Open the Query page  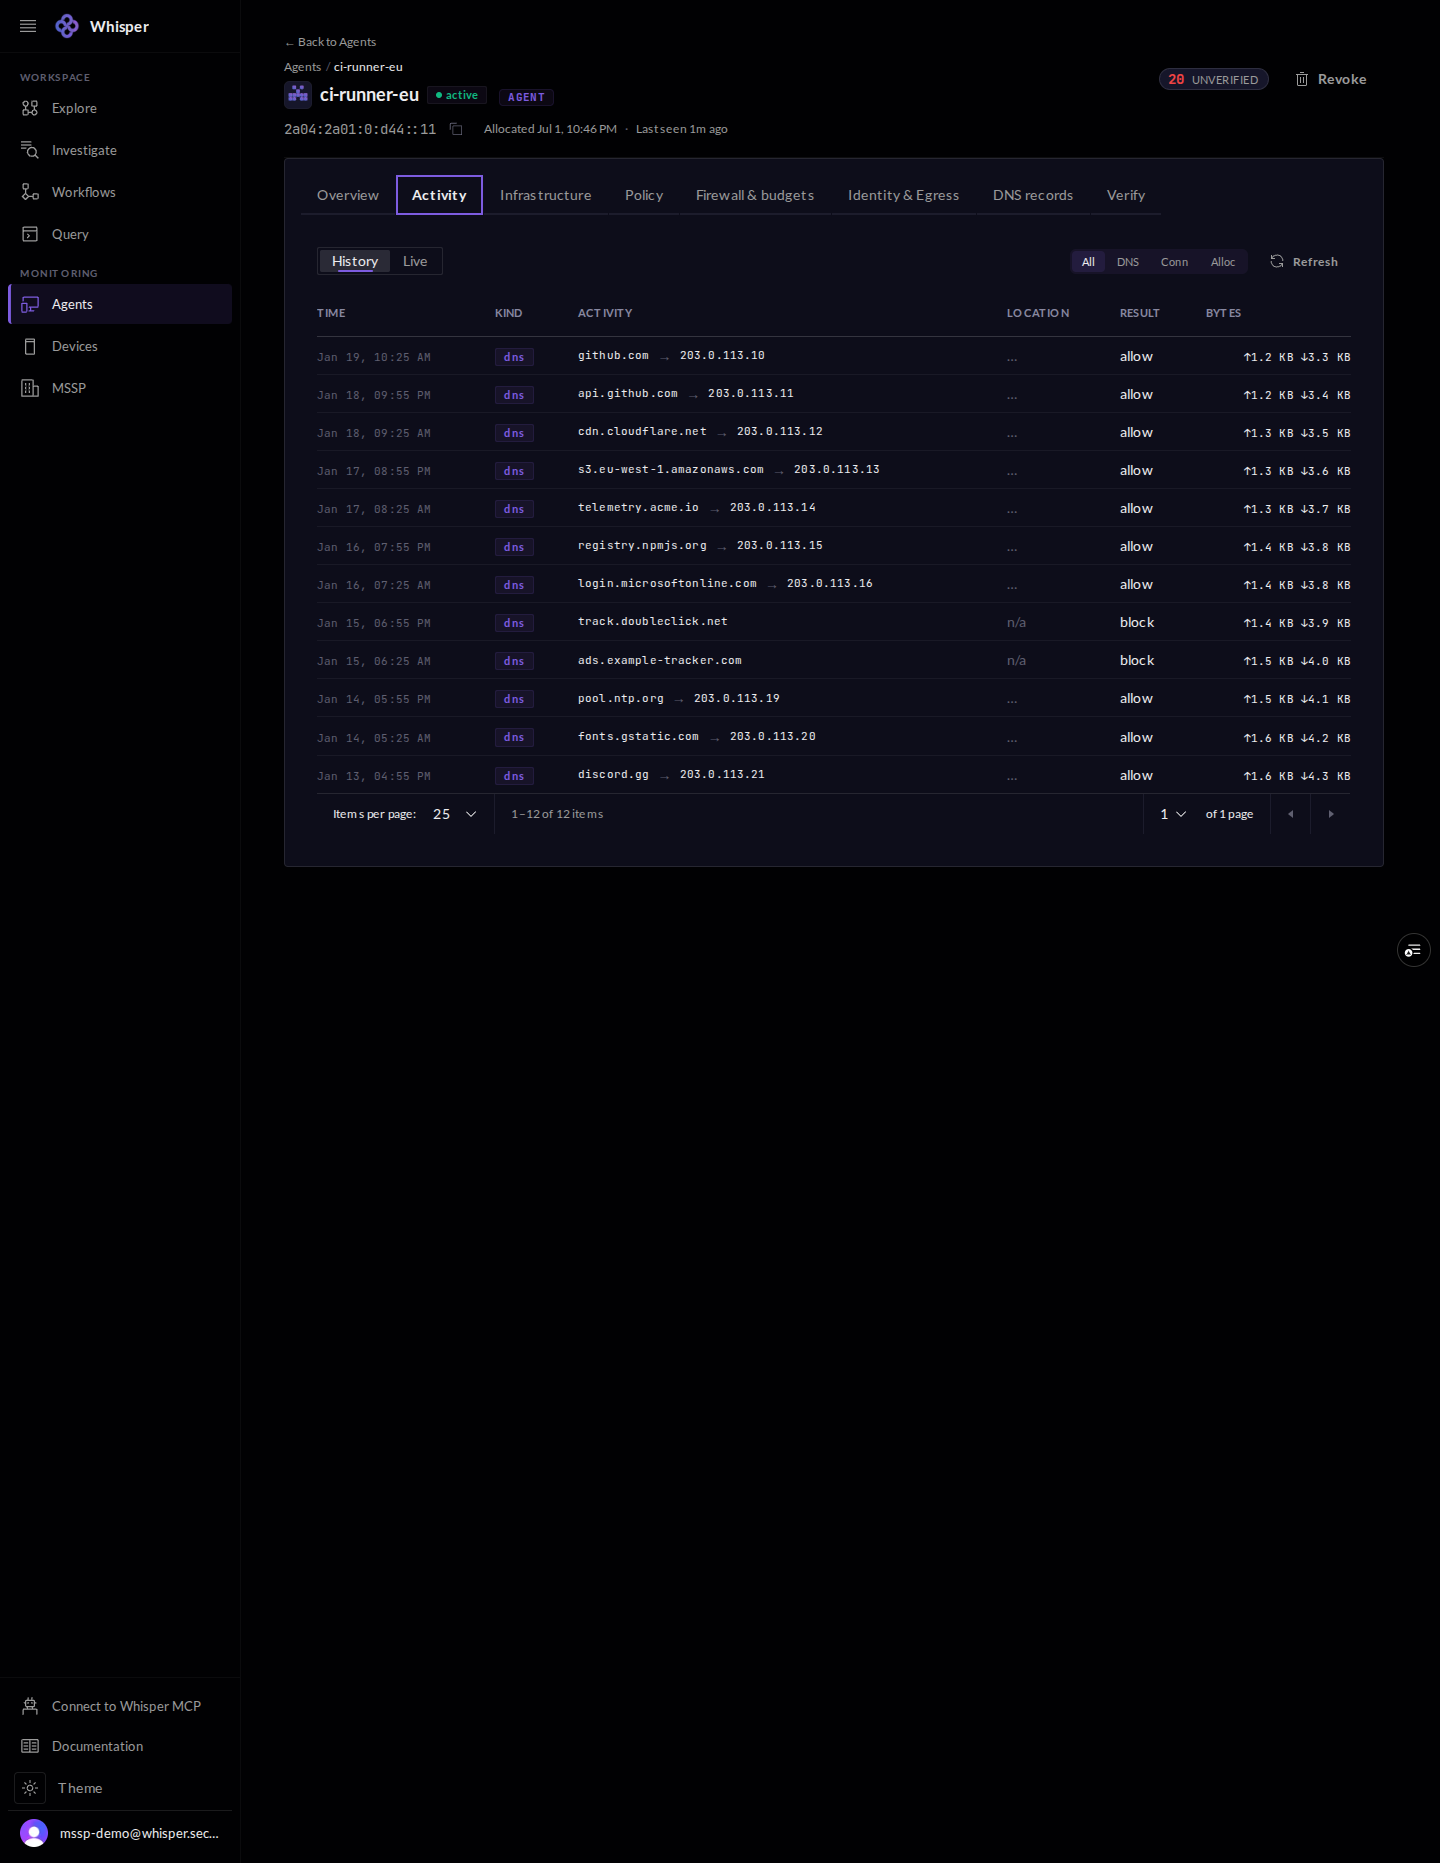tap(120, 234)
